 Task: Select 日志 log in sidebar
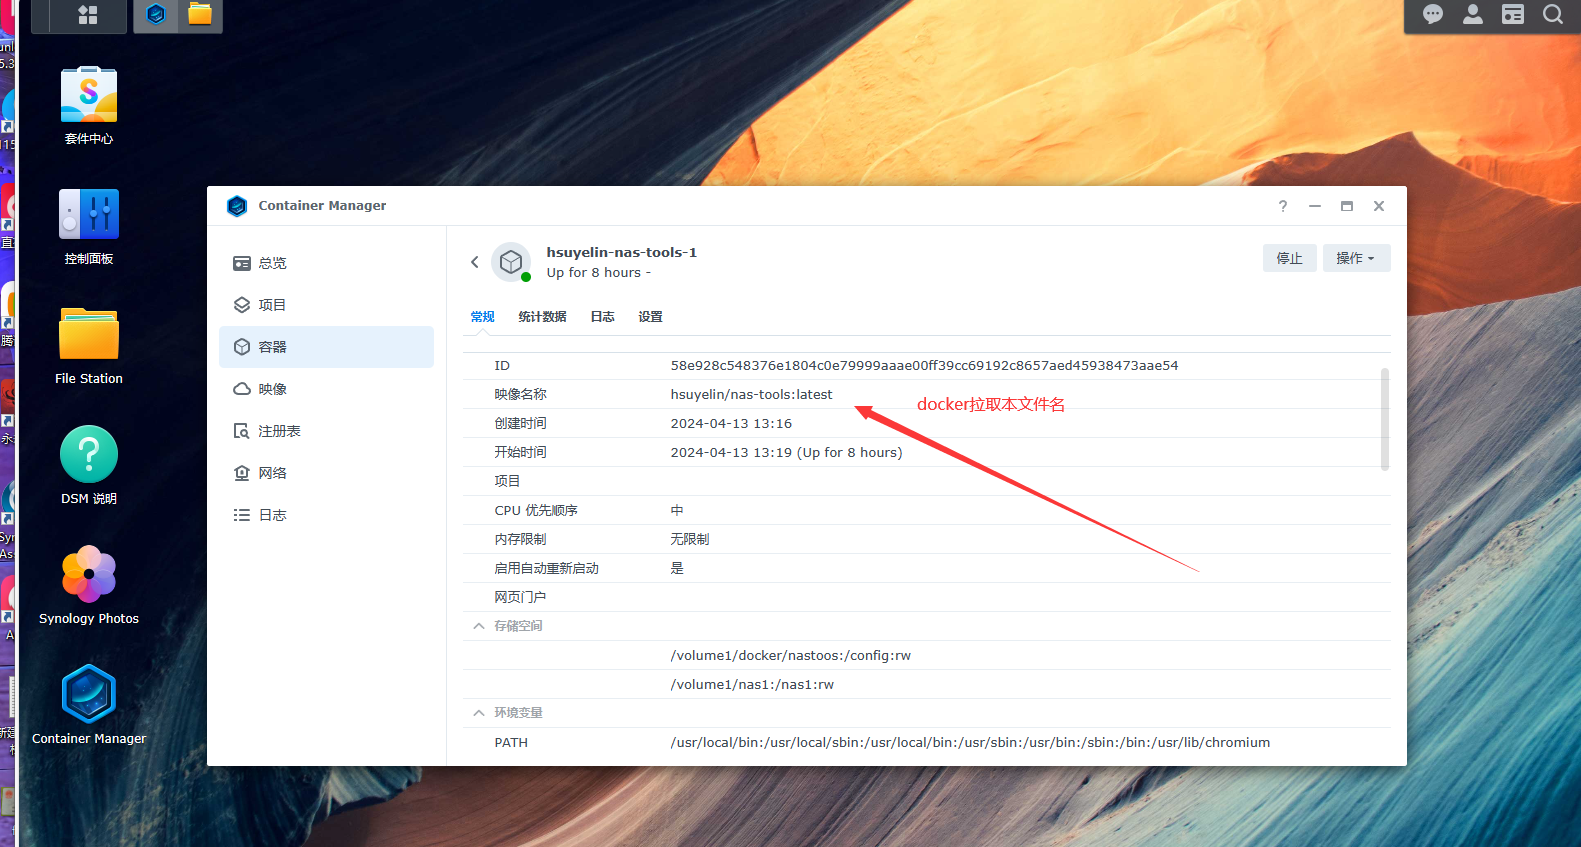[326, 515]
